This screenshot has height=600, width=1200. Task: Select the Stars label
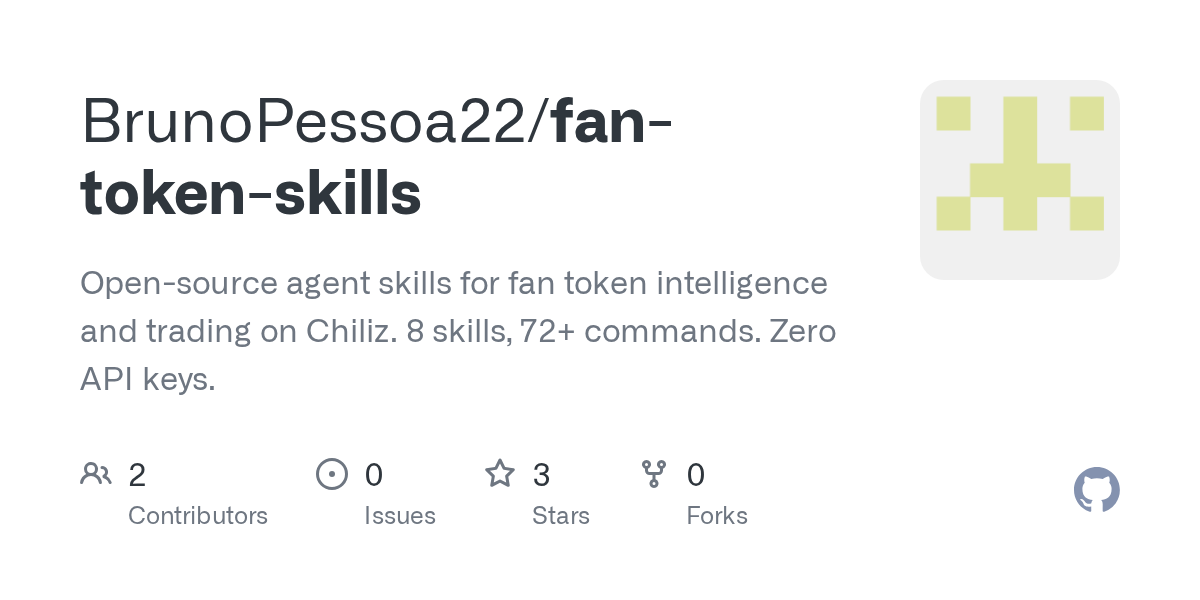561,516
